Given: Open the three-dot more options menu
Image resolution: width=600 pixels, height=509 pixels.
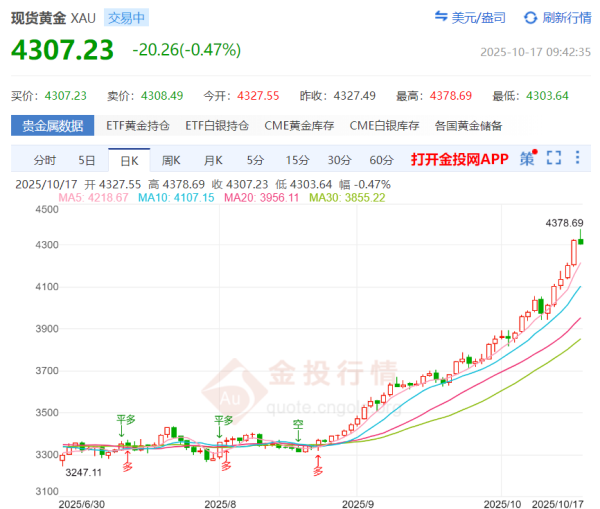Looking at the screenshot, I should (x=578, y=159).
